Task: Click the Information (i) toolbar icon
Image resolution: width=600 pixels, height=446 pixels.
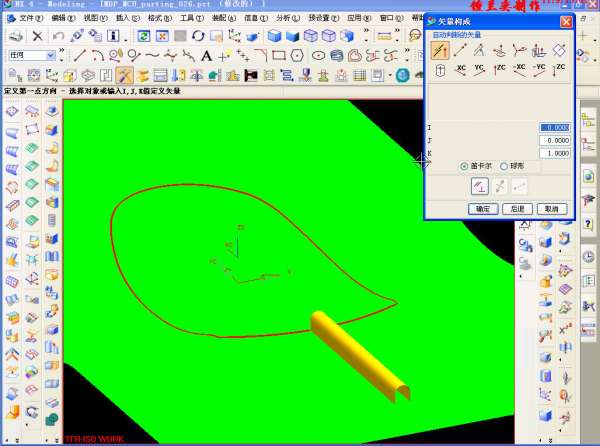Action: tap(113, 36)
